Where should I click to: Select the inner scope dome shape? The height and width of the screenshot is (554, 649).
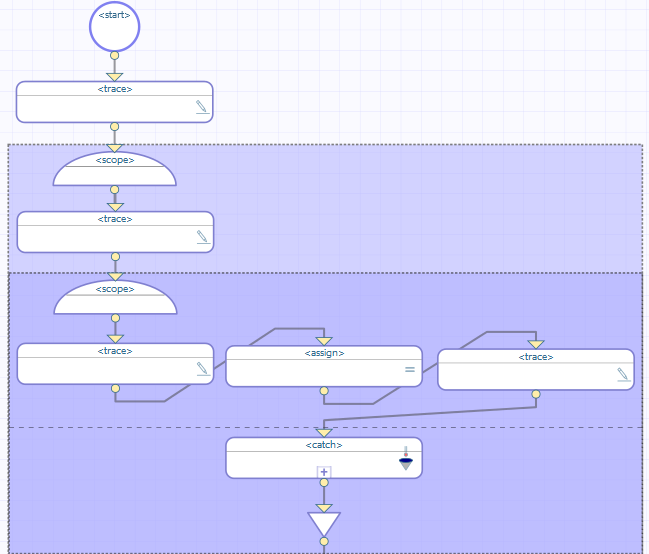(115, 297)
